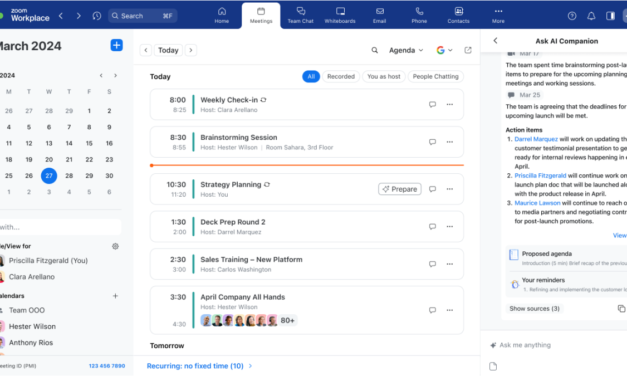This screenshot has width=627, height=376.
Task: Filter by You as host
Action: [383, 76]
